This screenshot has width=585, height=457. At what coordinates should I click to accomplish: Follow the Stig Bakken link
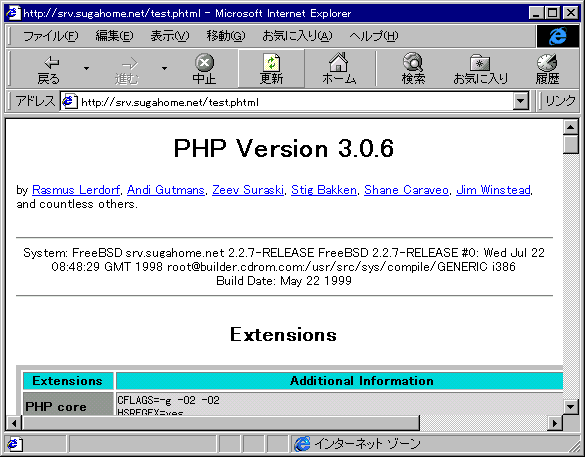324,190
